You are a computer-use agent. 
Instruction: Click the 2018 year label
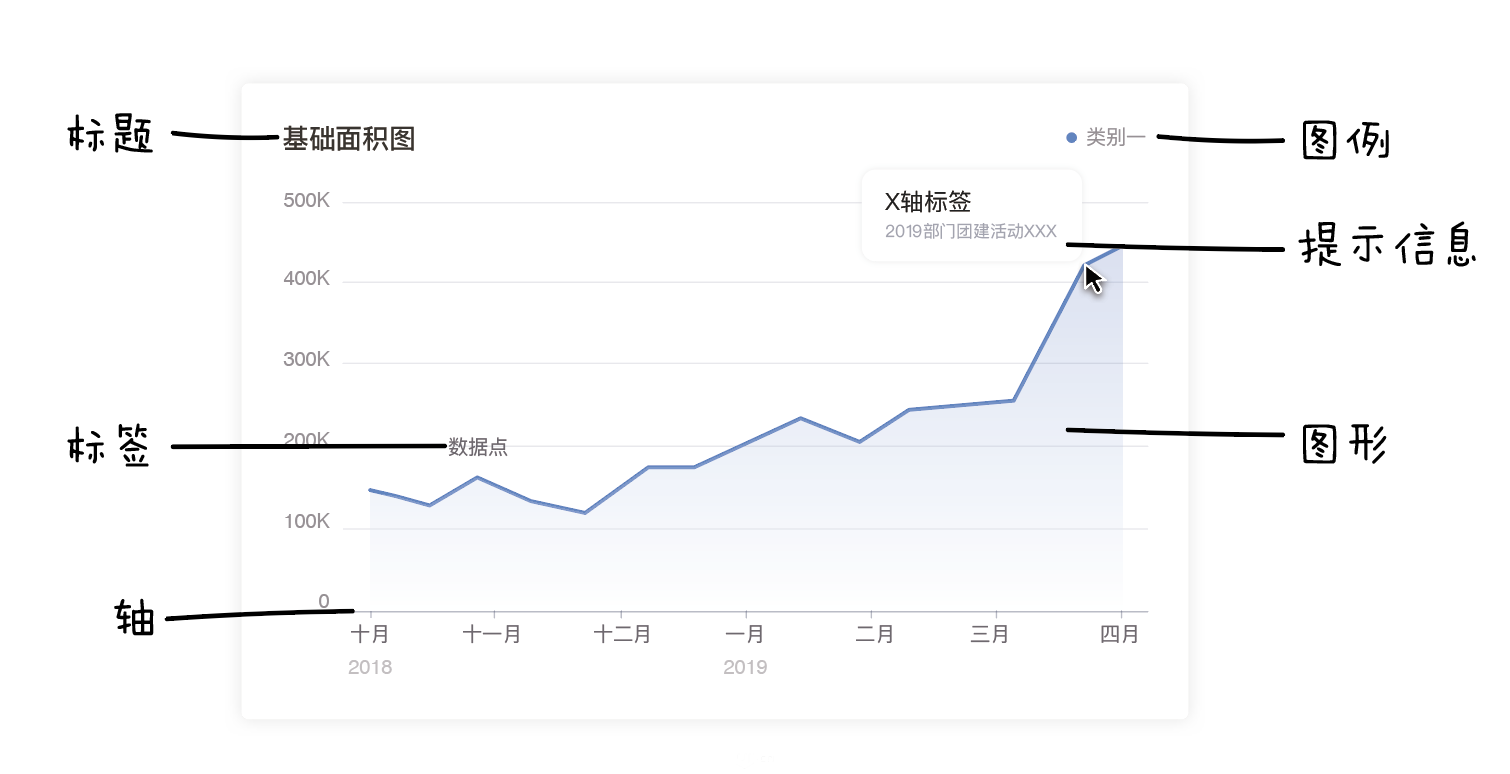[370, 667]
